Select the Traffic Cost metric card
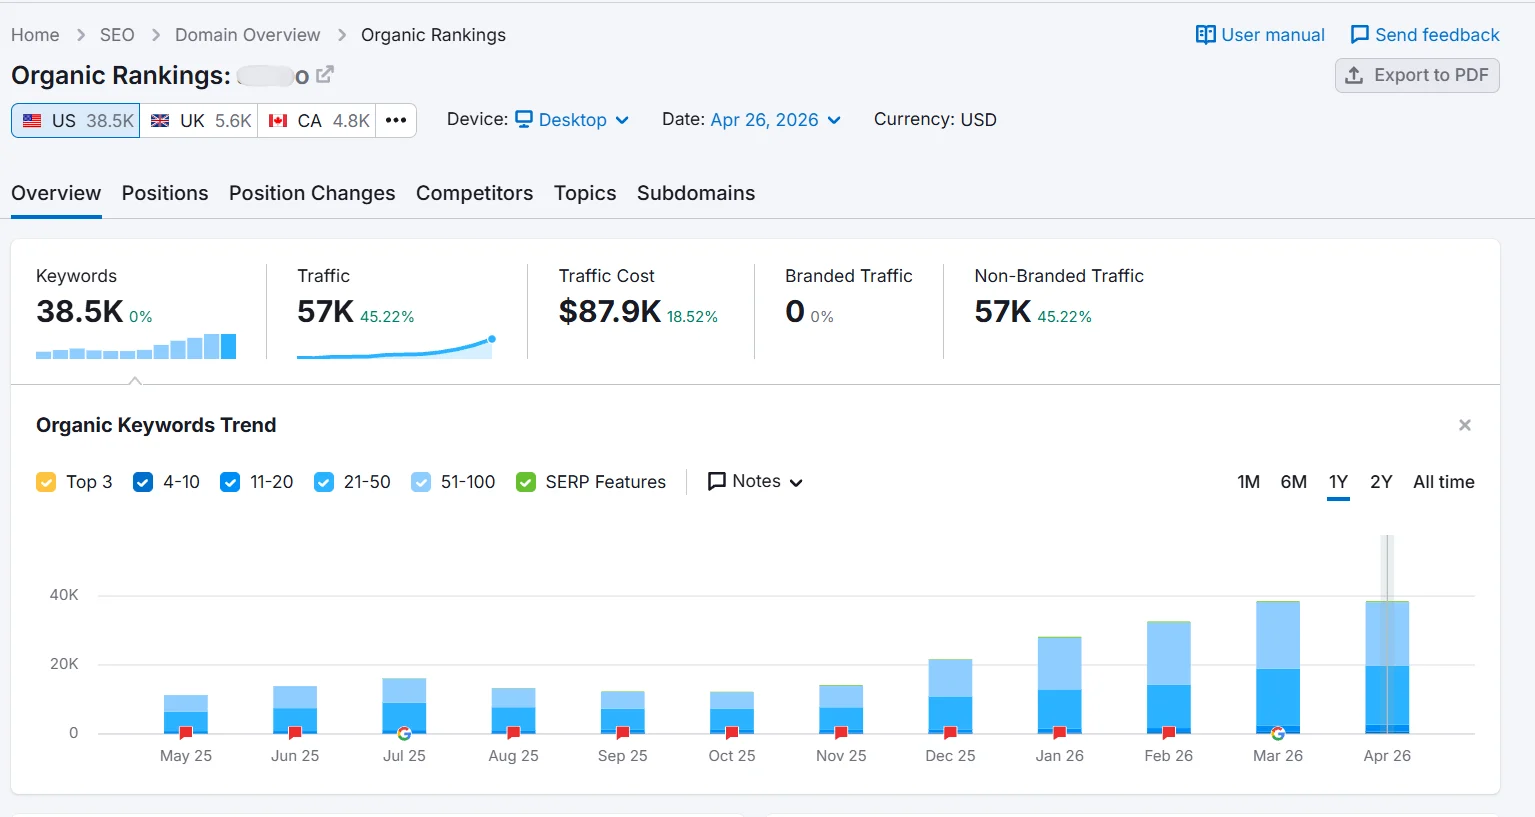 640,311
